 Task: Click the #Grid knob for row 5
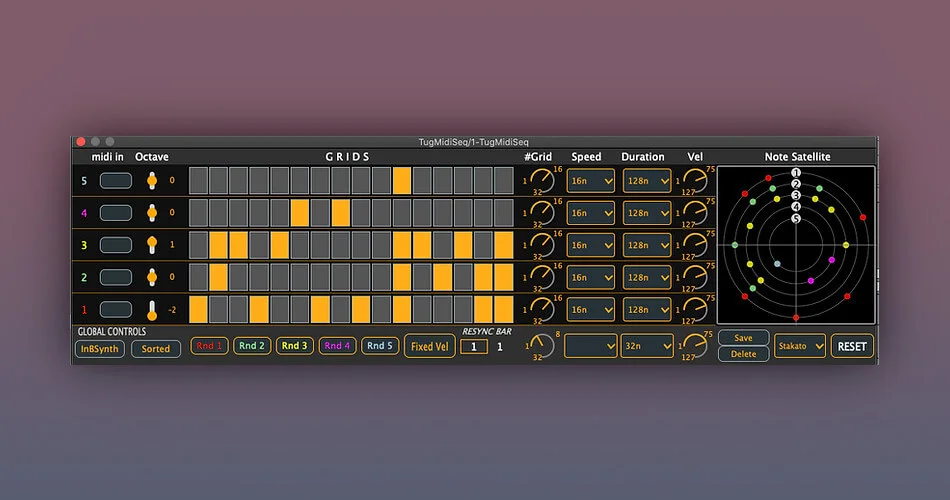pos(542,181)
